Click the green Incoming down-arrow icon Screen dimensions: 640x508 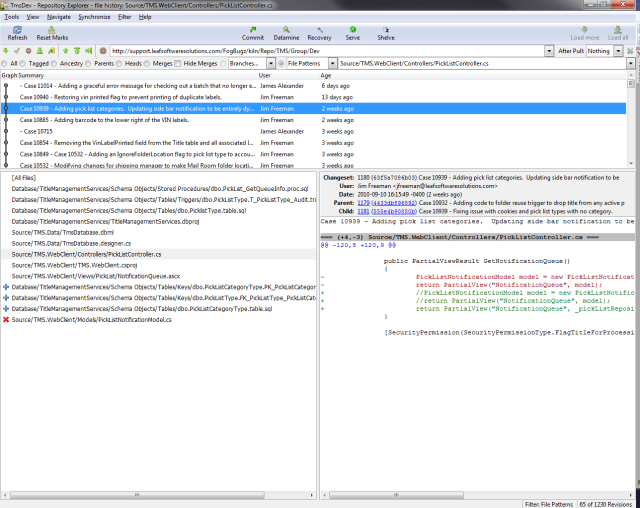coord(5,51)
